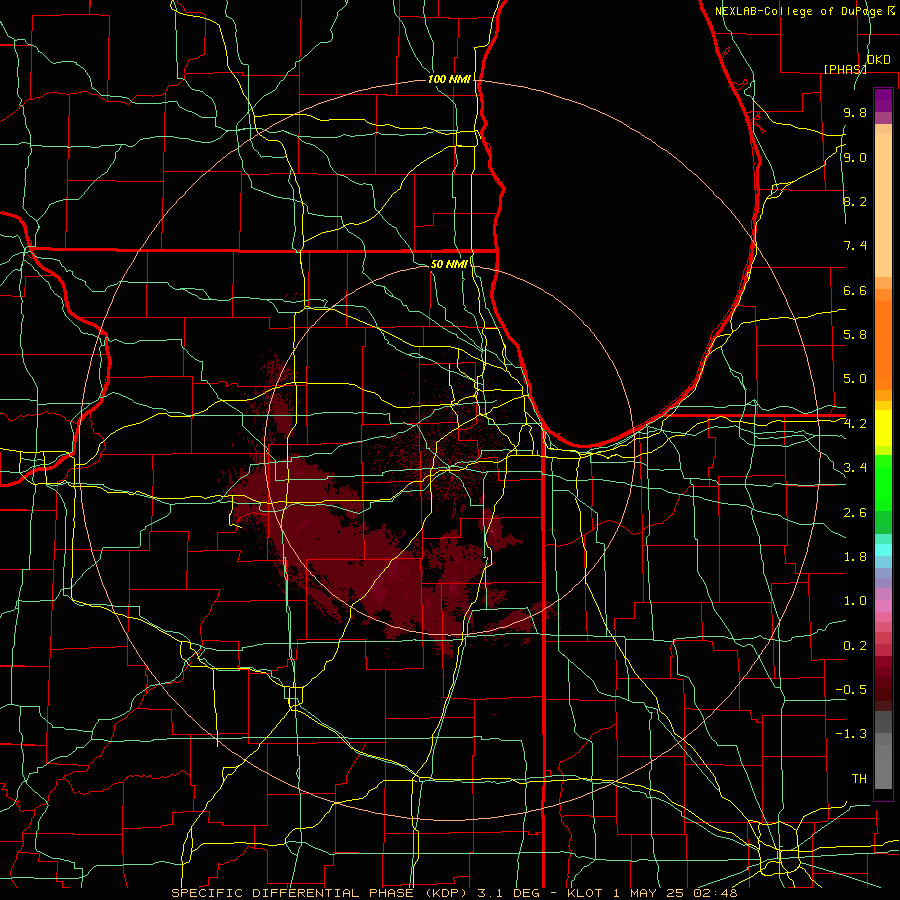This screenshot has height=900, width=900.
Task: Click the 1.8 scale label
Action: [855, 557]
